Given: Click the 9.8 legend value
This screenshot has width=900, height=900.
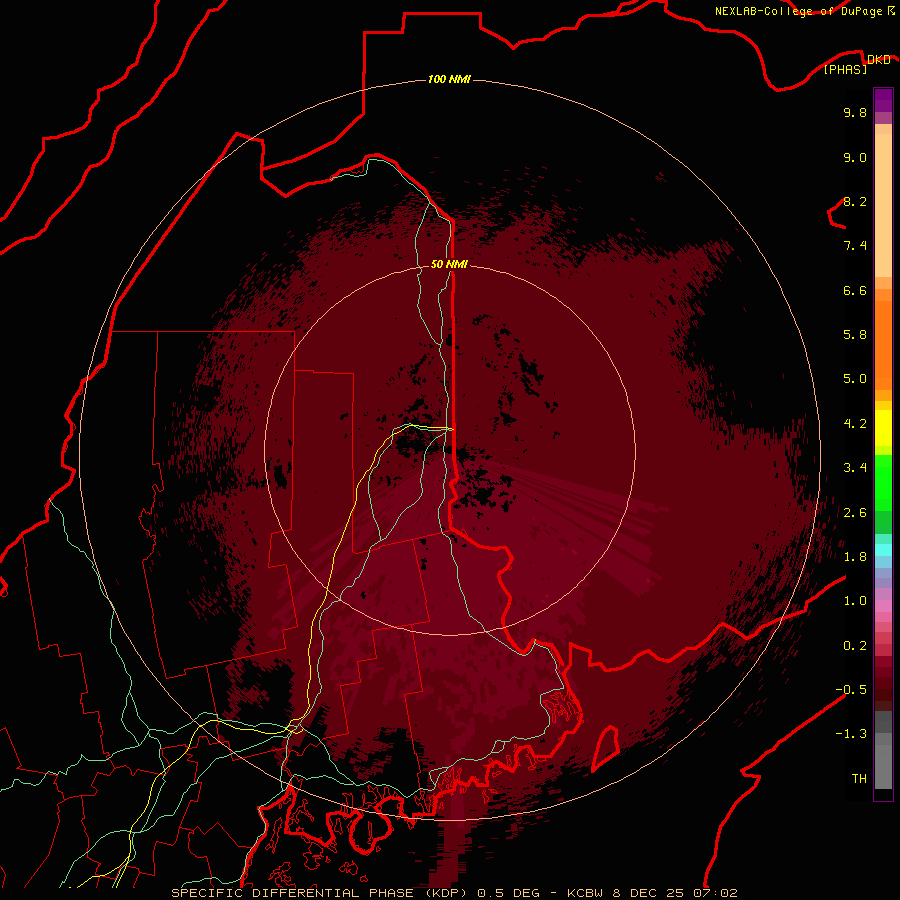Looking at the screenshot, I should pyautogui.click(x=855, y=112).
